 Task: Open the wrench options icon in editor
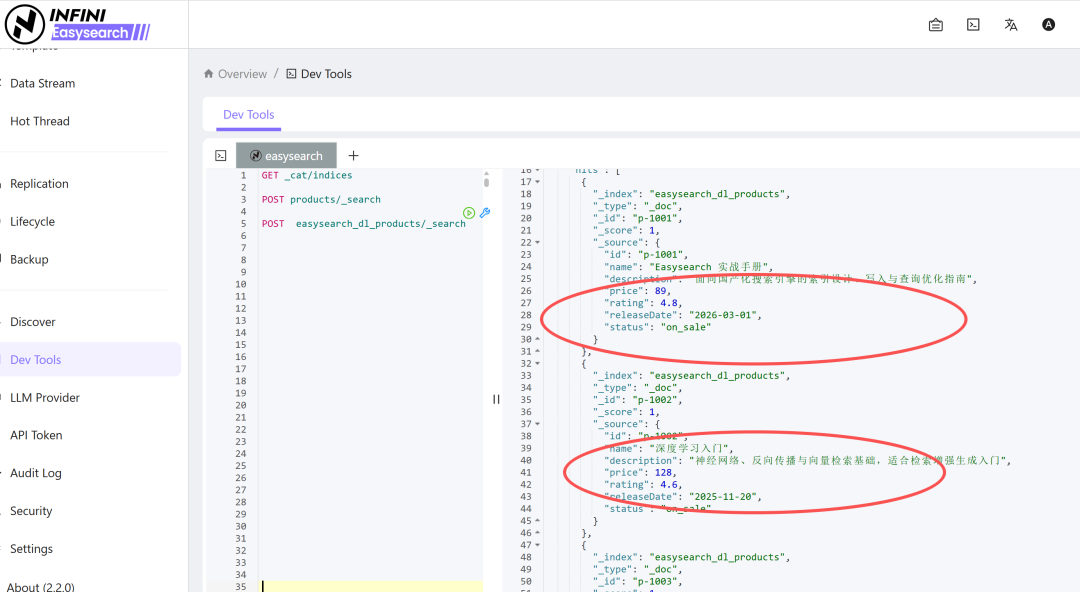pos(485,213)
